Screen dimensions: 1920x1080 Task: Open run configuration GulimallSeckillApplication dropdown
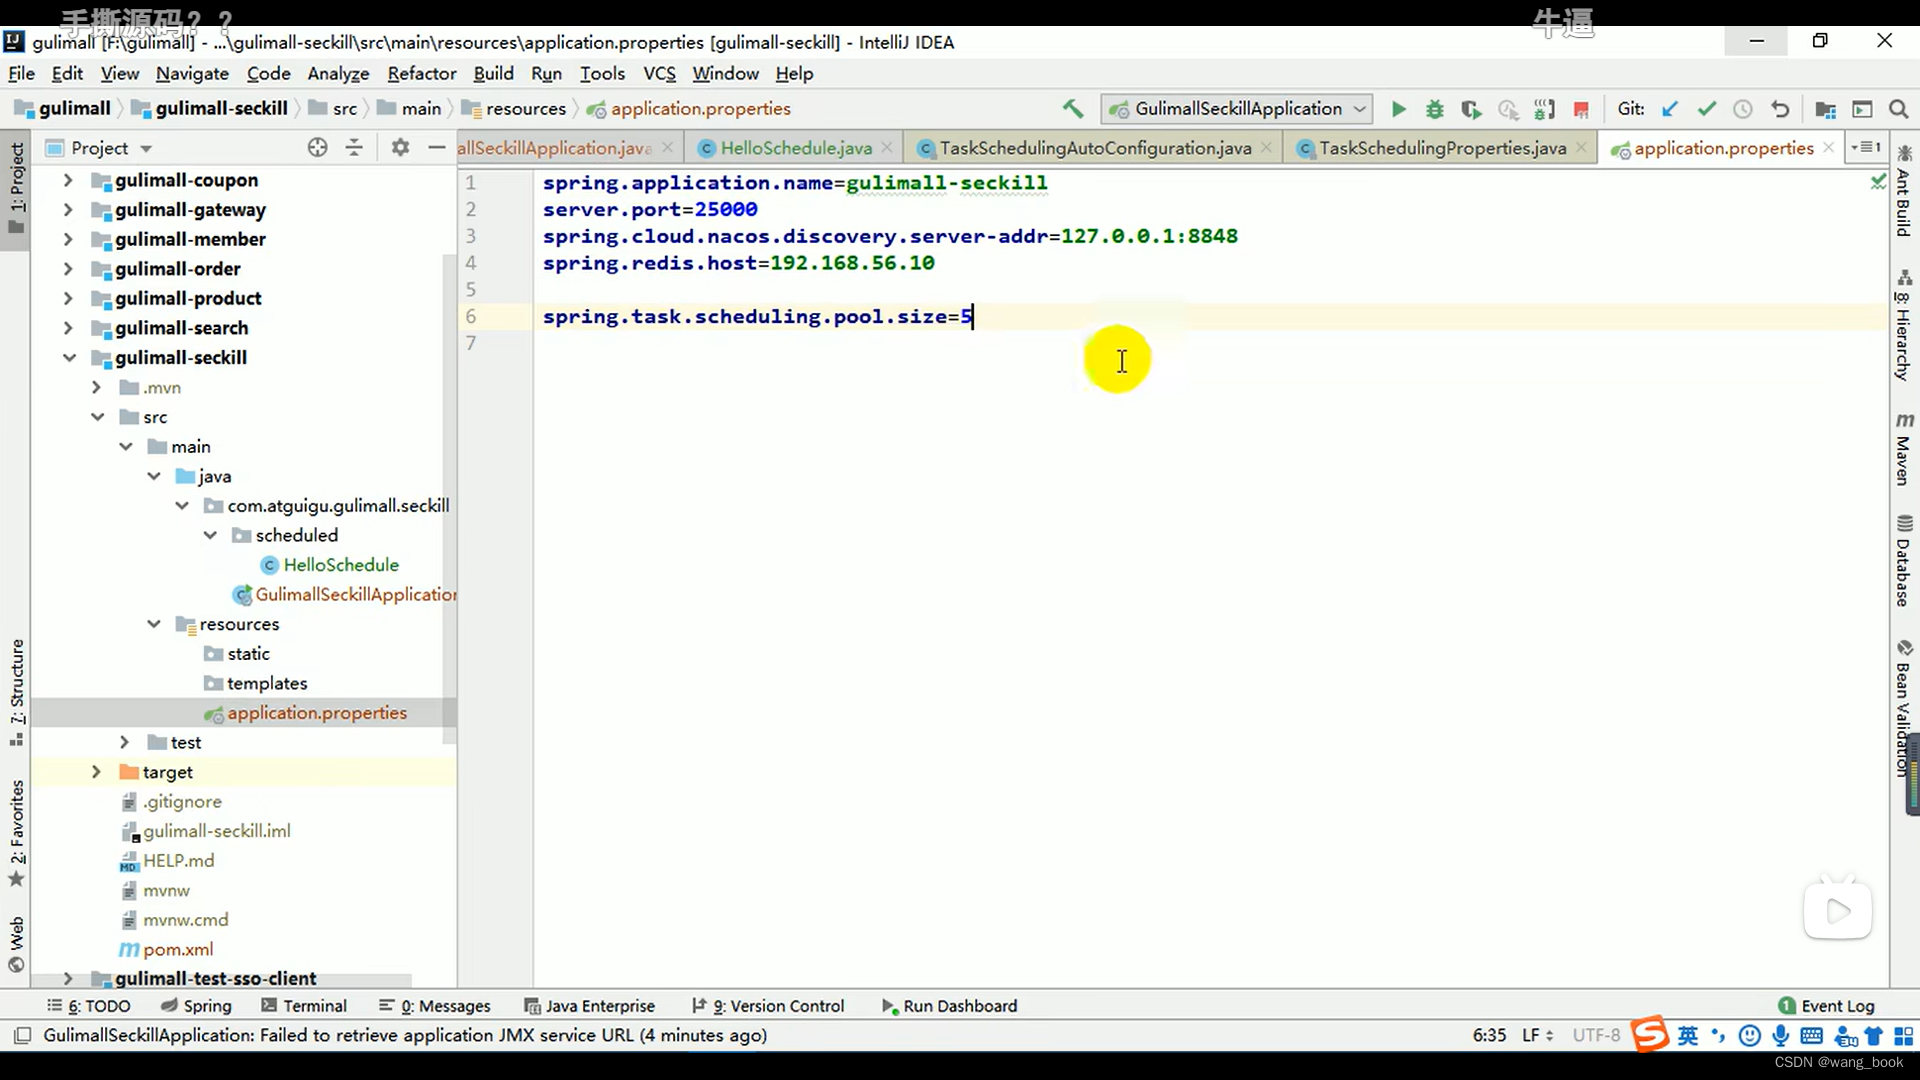point(1236,109)
